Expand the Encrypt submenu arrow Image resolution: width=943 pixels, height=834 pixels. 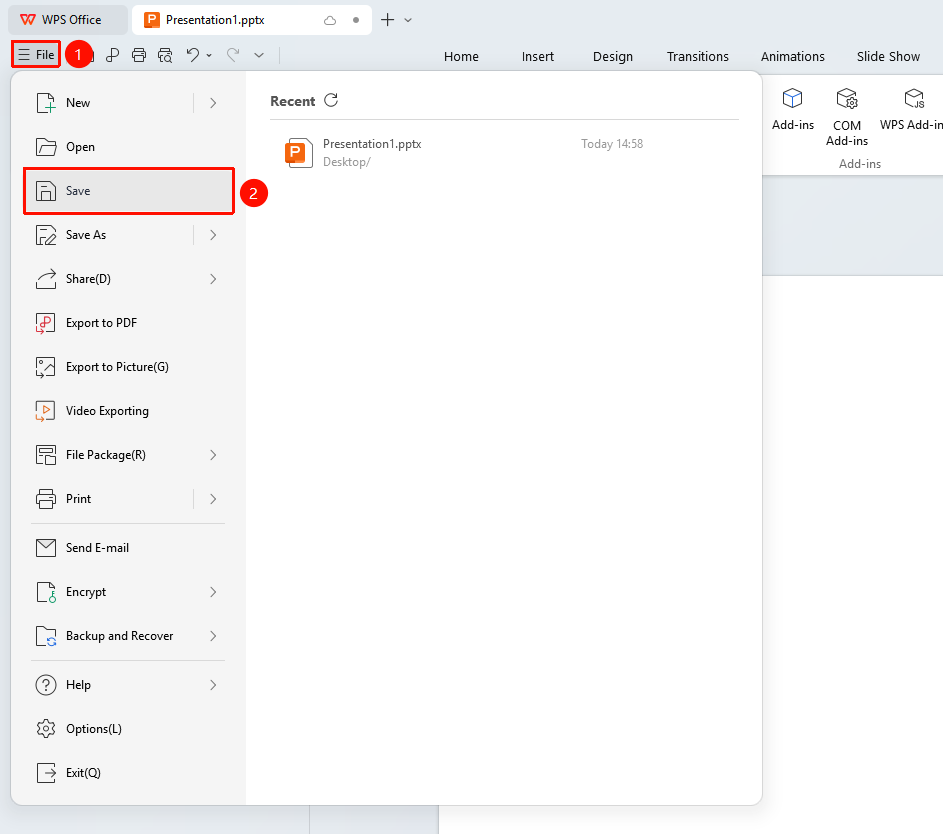pos(213,592)
